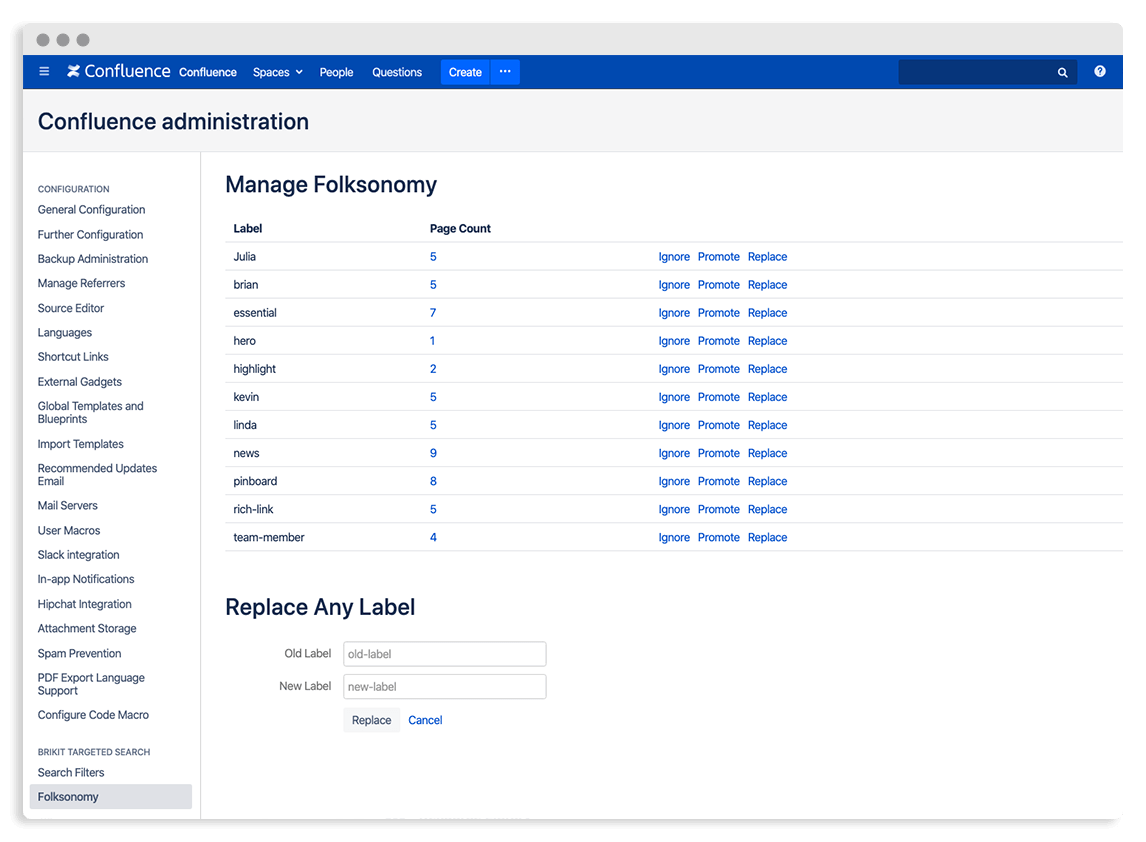Viewport: 1146px width, 842px height.
Task: Ignore the rich-link label
Action: point(674,509)
